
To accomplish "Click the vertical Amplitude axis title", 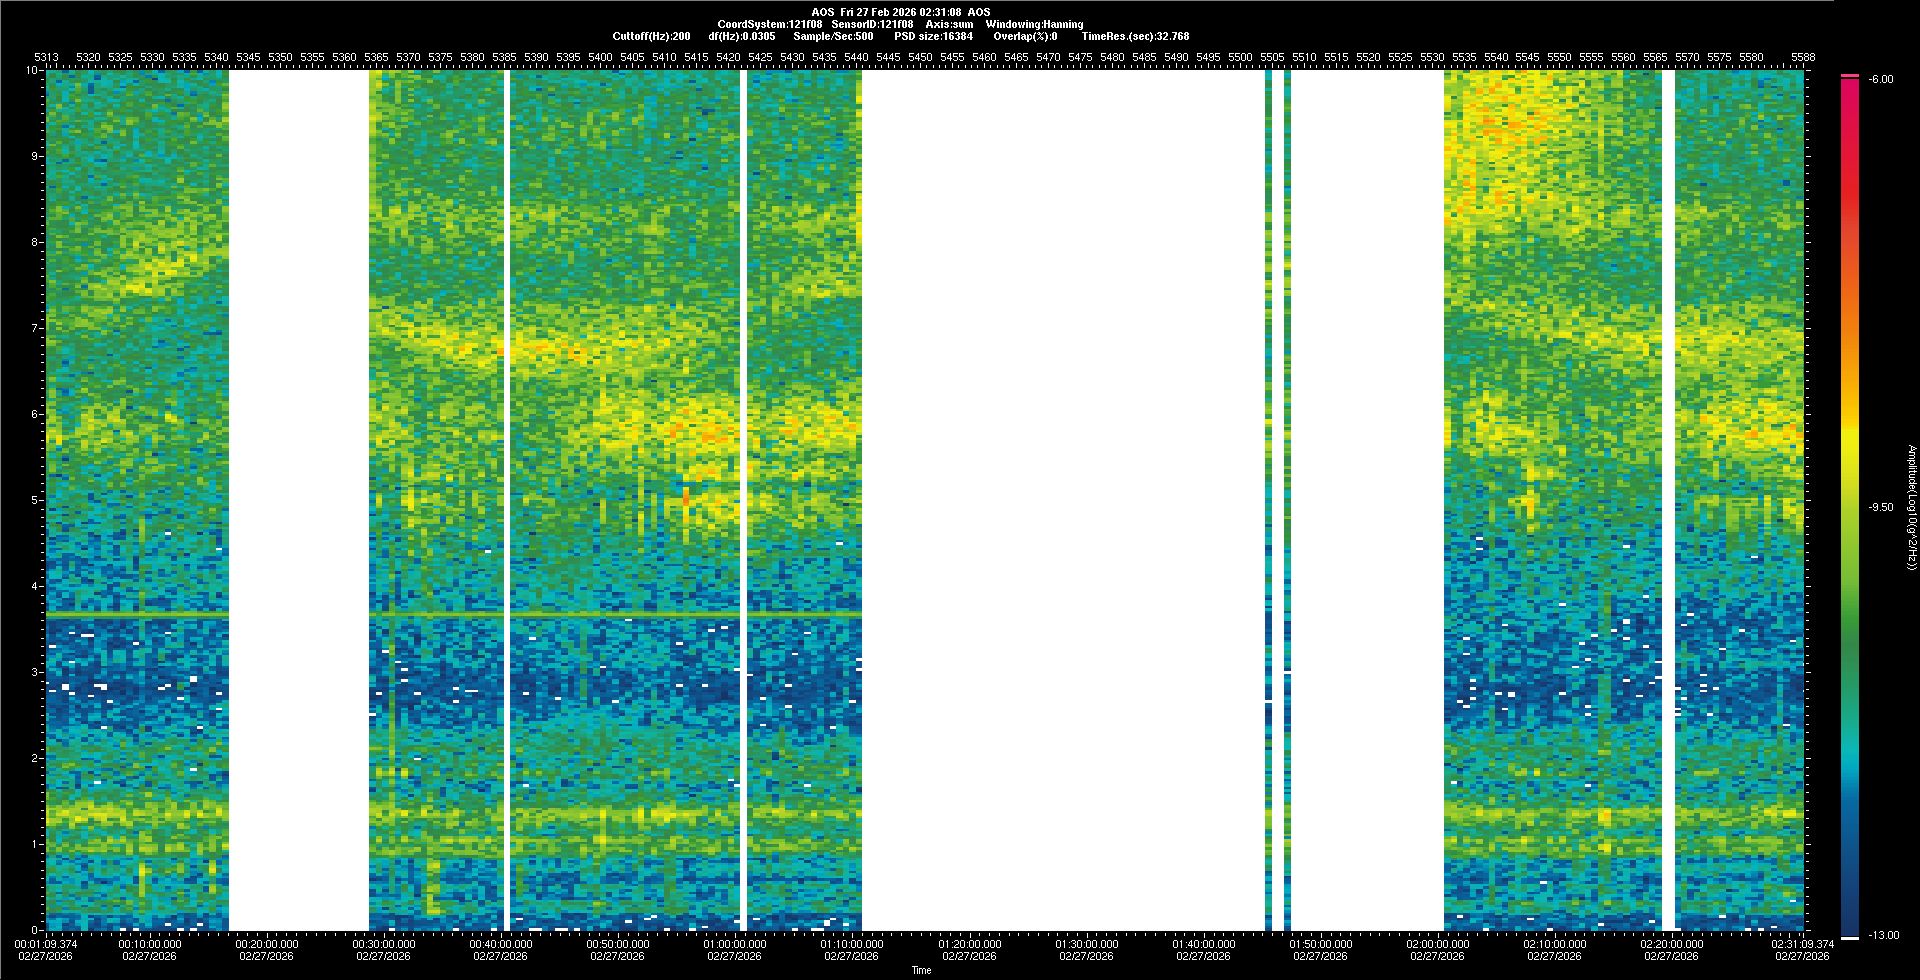I will tap(1911, 508).
